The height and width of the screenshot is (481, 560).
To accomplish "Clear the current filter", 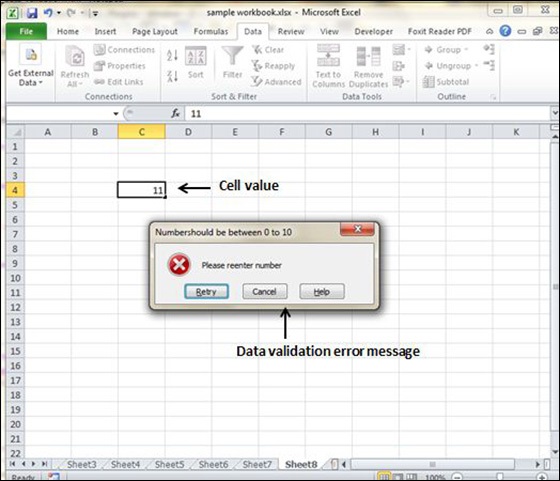I will coord(268,50).
